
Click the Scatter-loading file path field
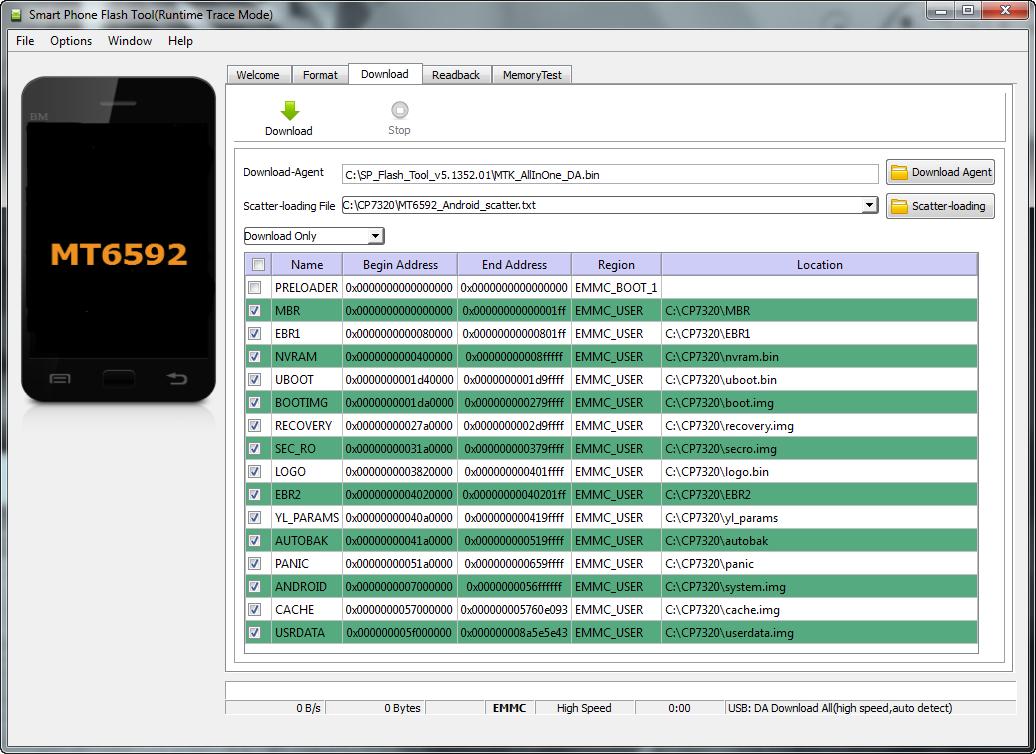click(x=602, y=205)
